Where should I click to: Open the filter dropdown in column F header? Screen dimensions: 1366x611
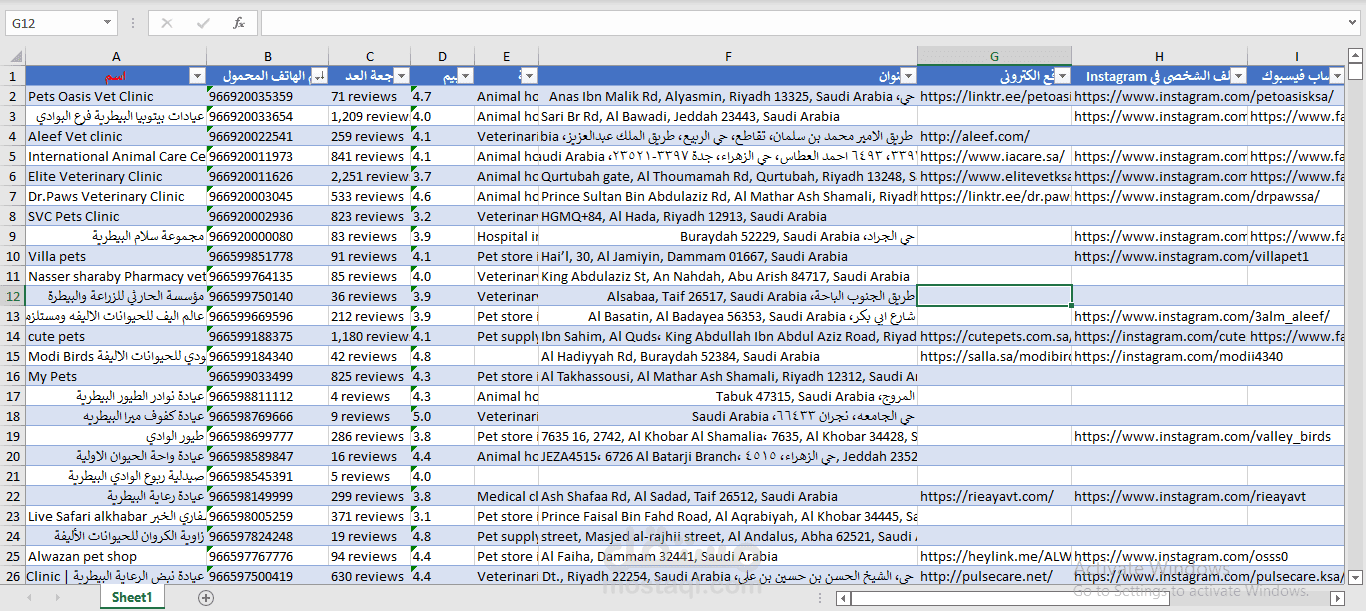click(x=908, y=76)
